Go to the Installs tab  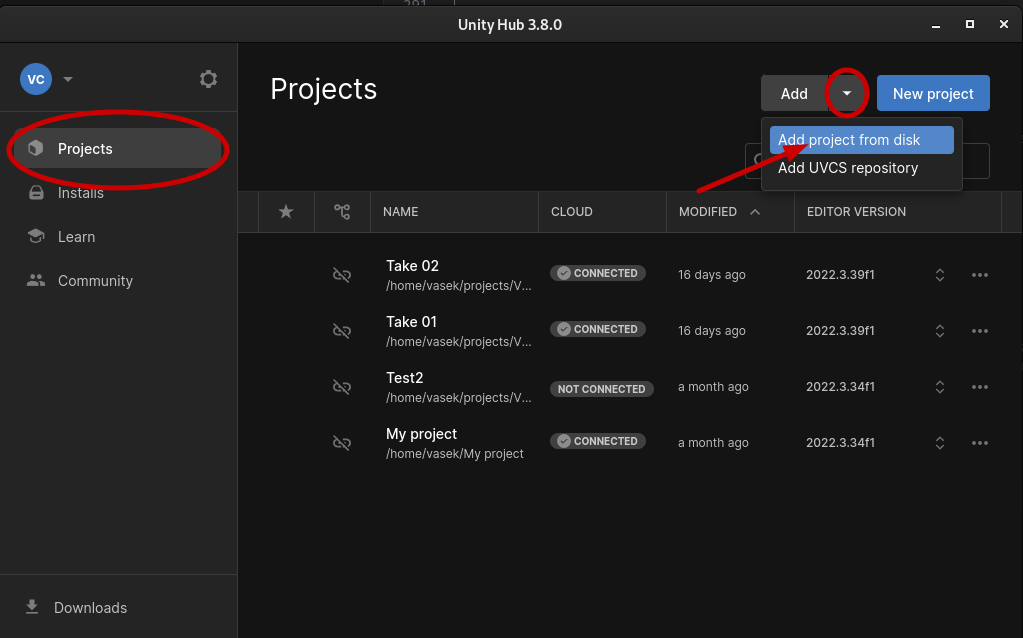(x=80, y=193)
